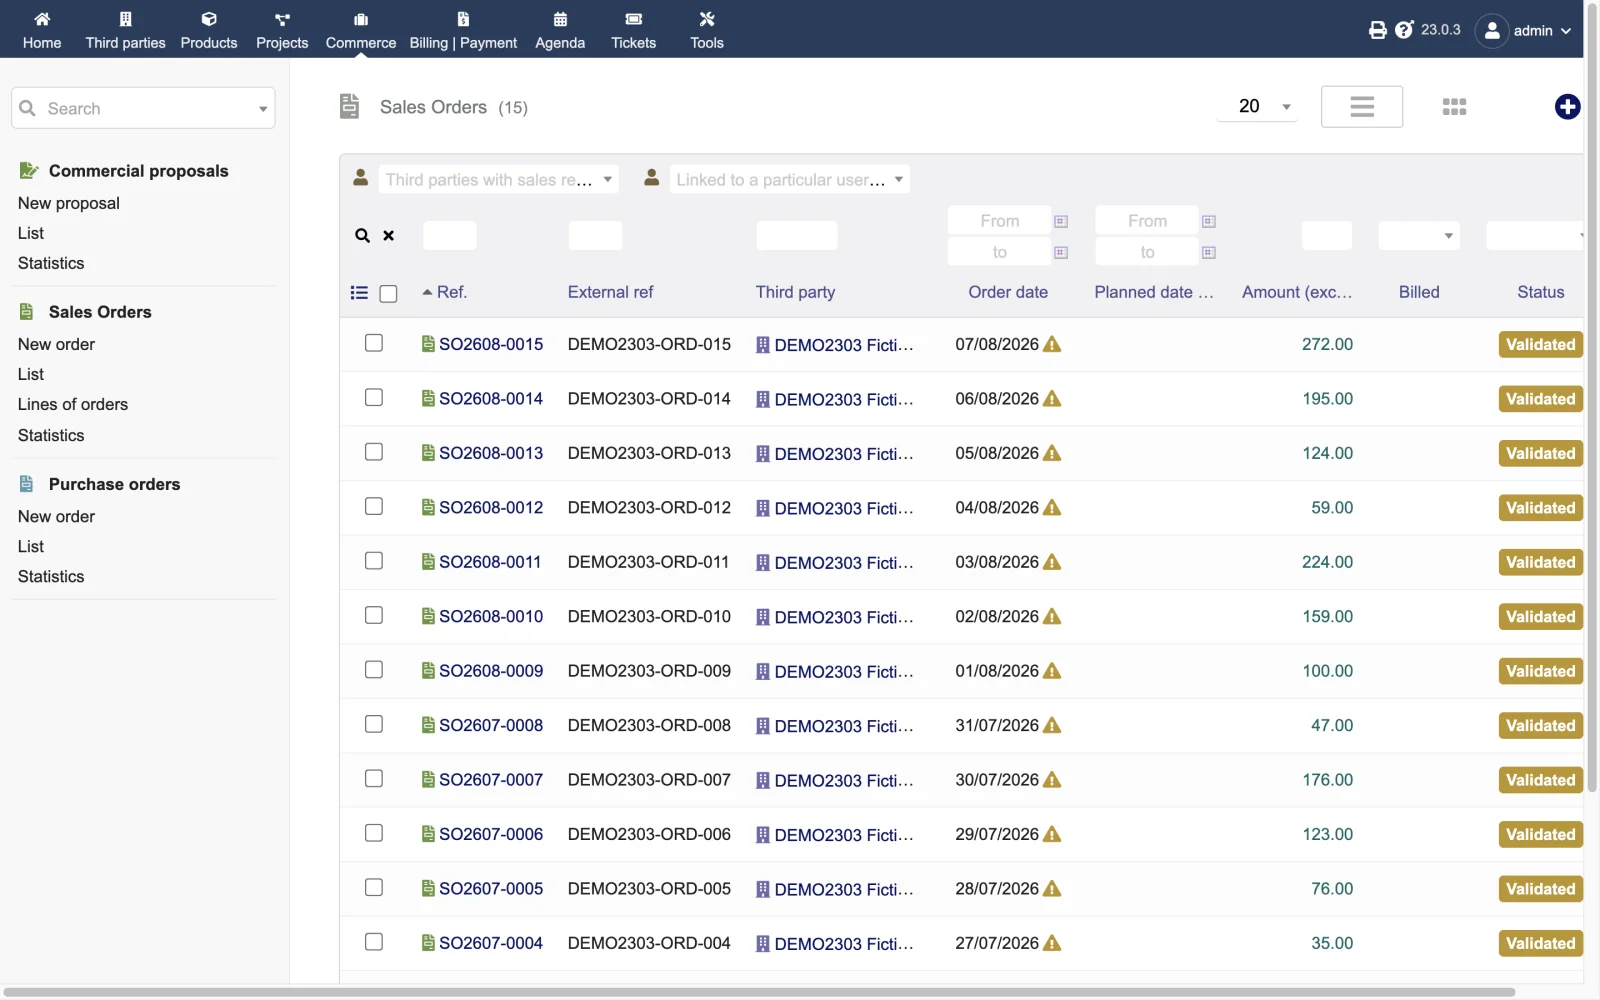Open Lines of orders in sidebar
Screen dimensions: 1600x1000
[73, 404]
